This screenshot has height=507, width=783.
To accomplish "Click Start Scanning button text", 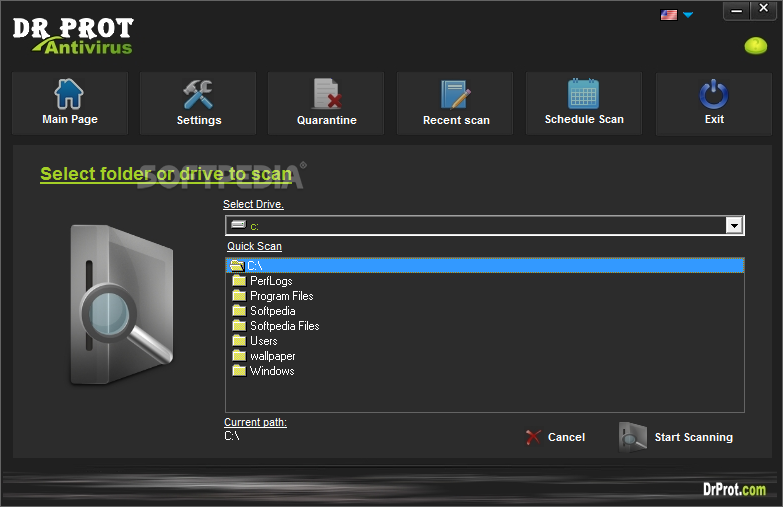I will click(x=694, y=437).
